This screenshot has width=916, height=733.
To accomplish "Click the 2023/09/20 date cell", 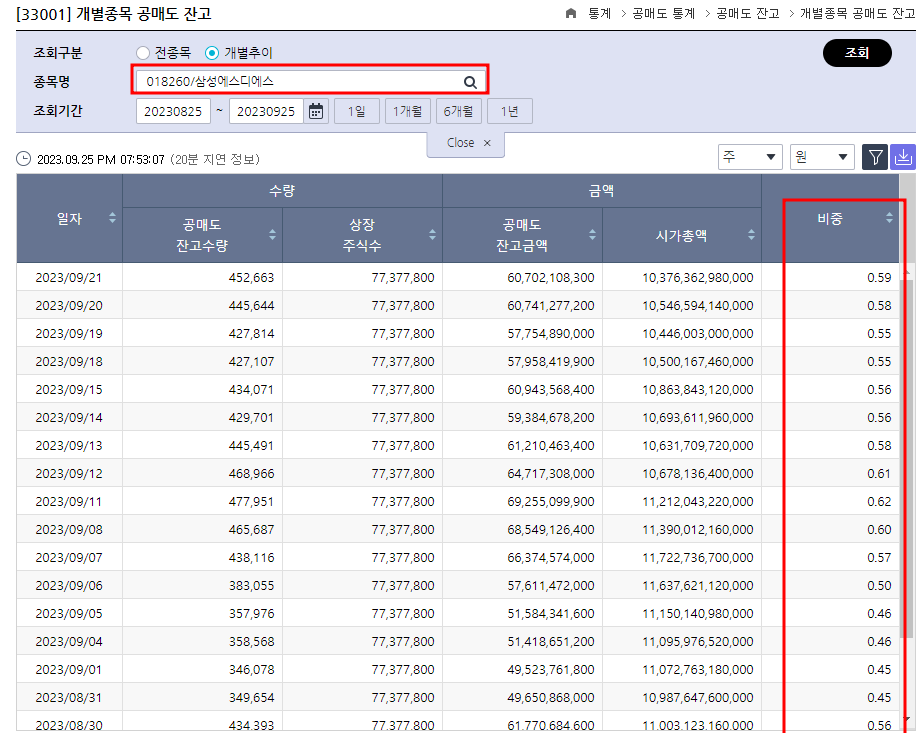I will click(x=69, y=306).
